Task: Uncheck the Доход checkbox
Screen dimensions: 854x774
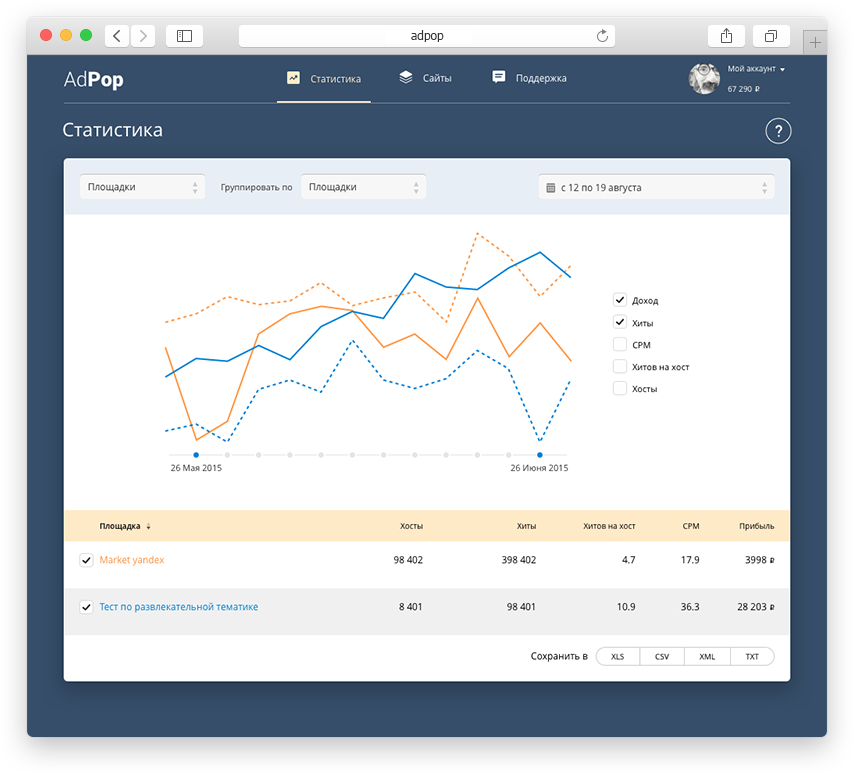Action: (x=620, y=300)
